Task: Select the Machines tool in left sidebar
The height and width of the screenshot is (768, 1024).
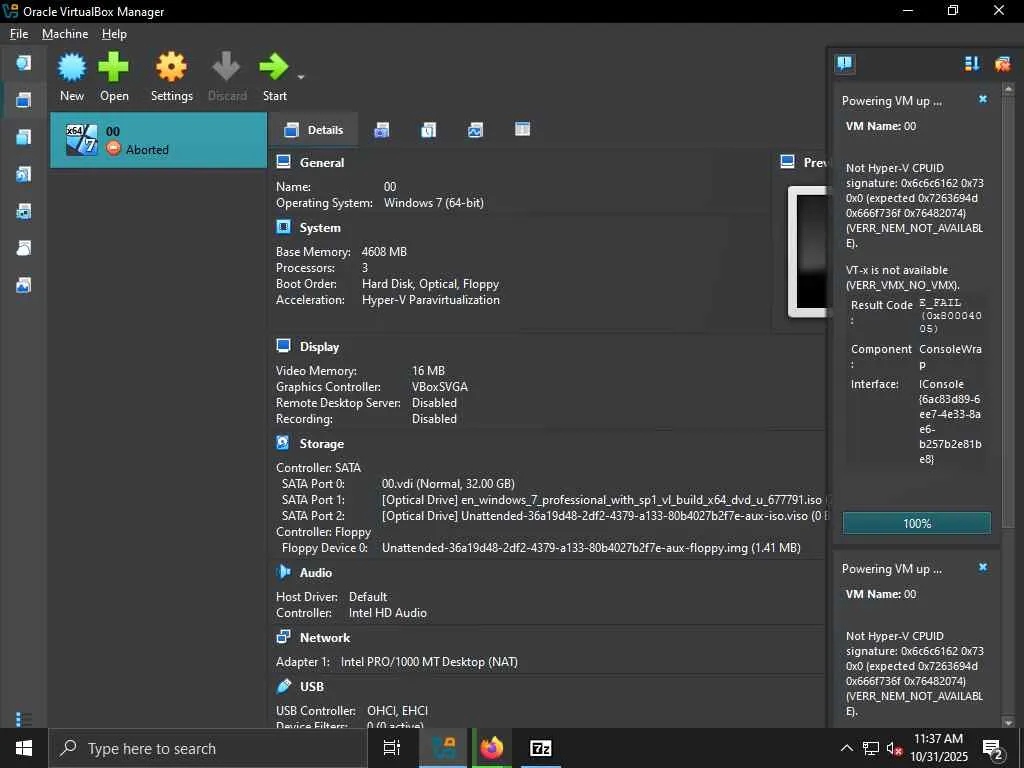Action: coord(24,100)
